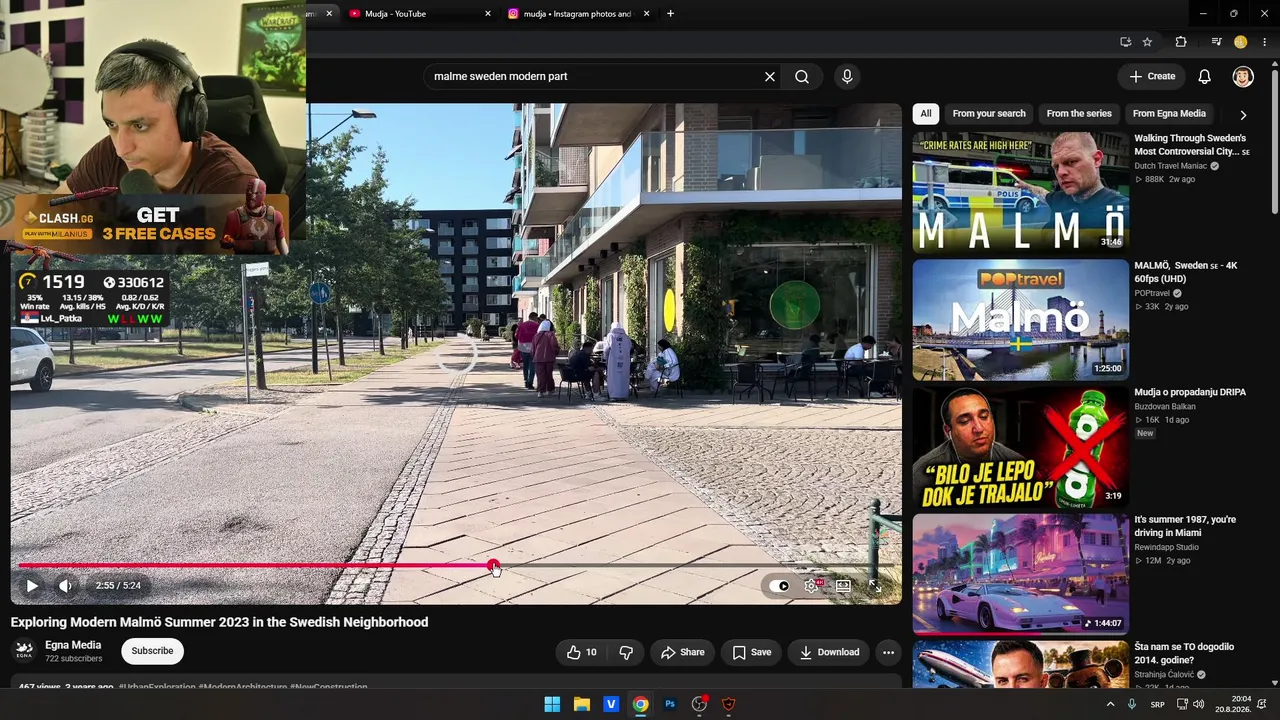Show hidden system tray icons
The height and width of the screenshot is (720, 1280).
pyautogui.click(x=1110, y=704)
